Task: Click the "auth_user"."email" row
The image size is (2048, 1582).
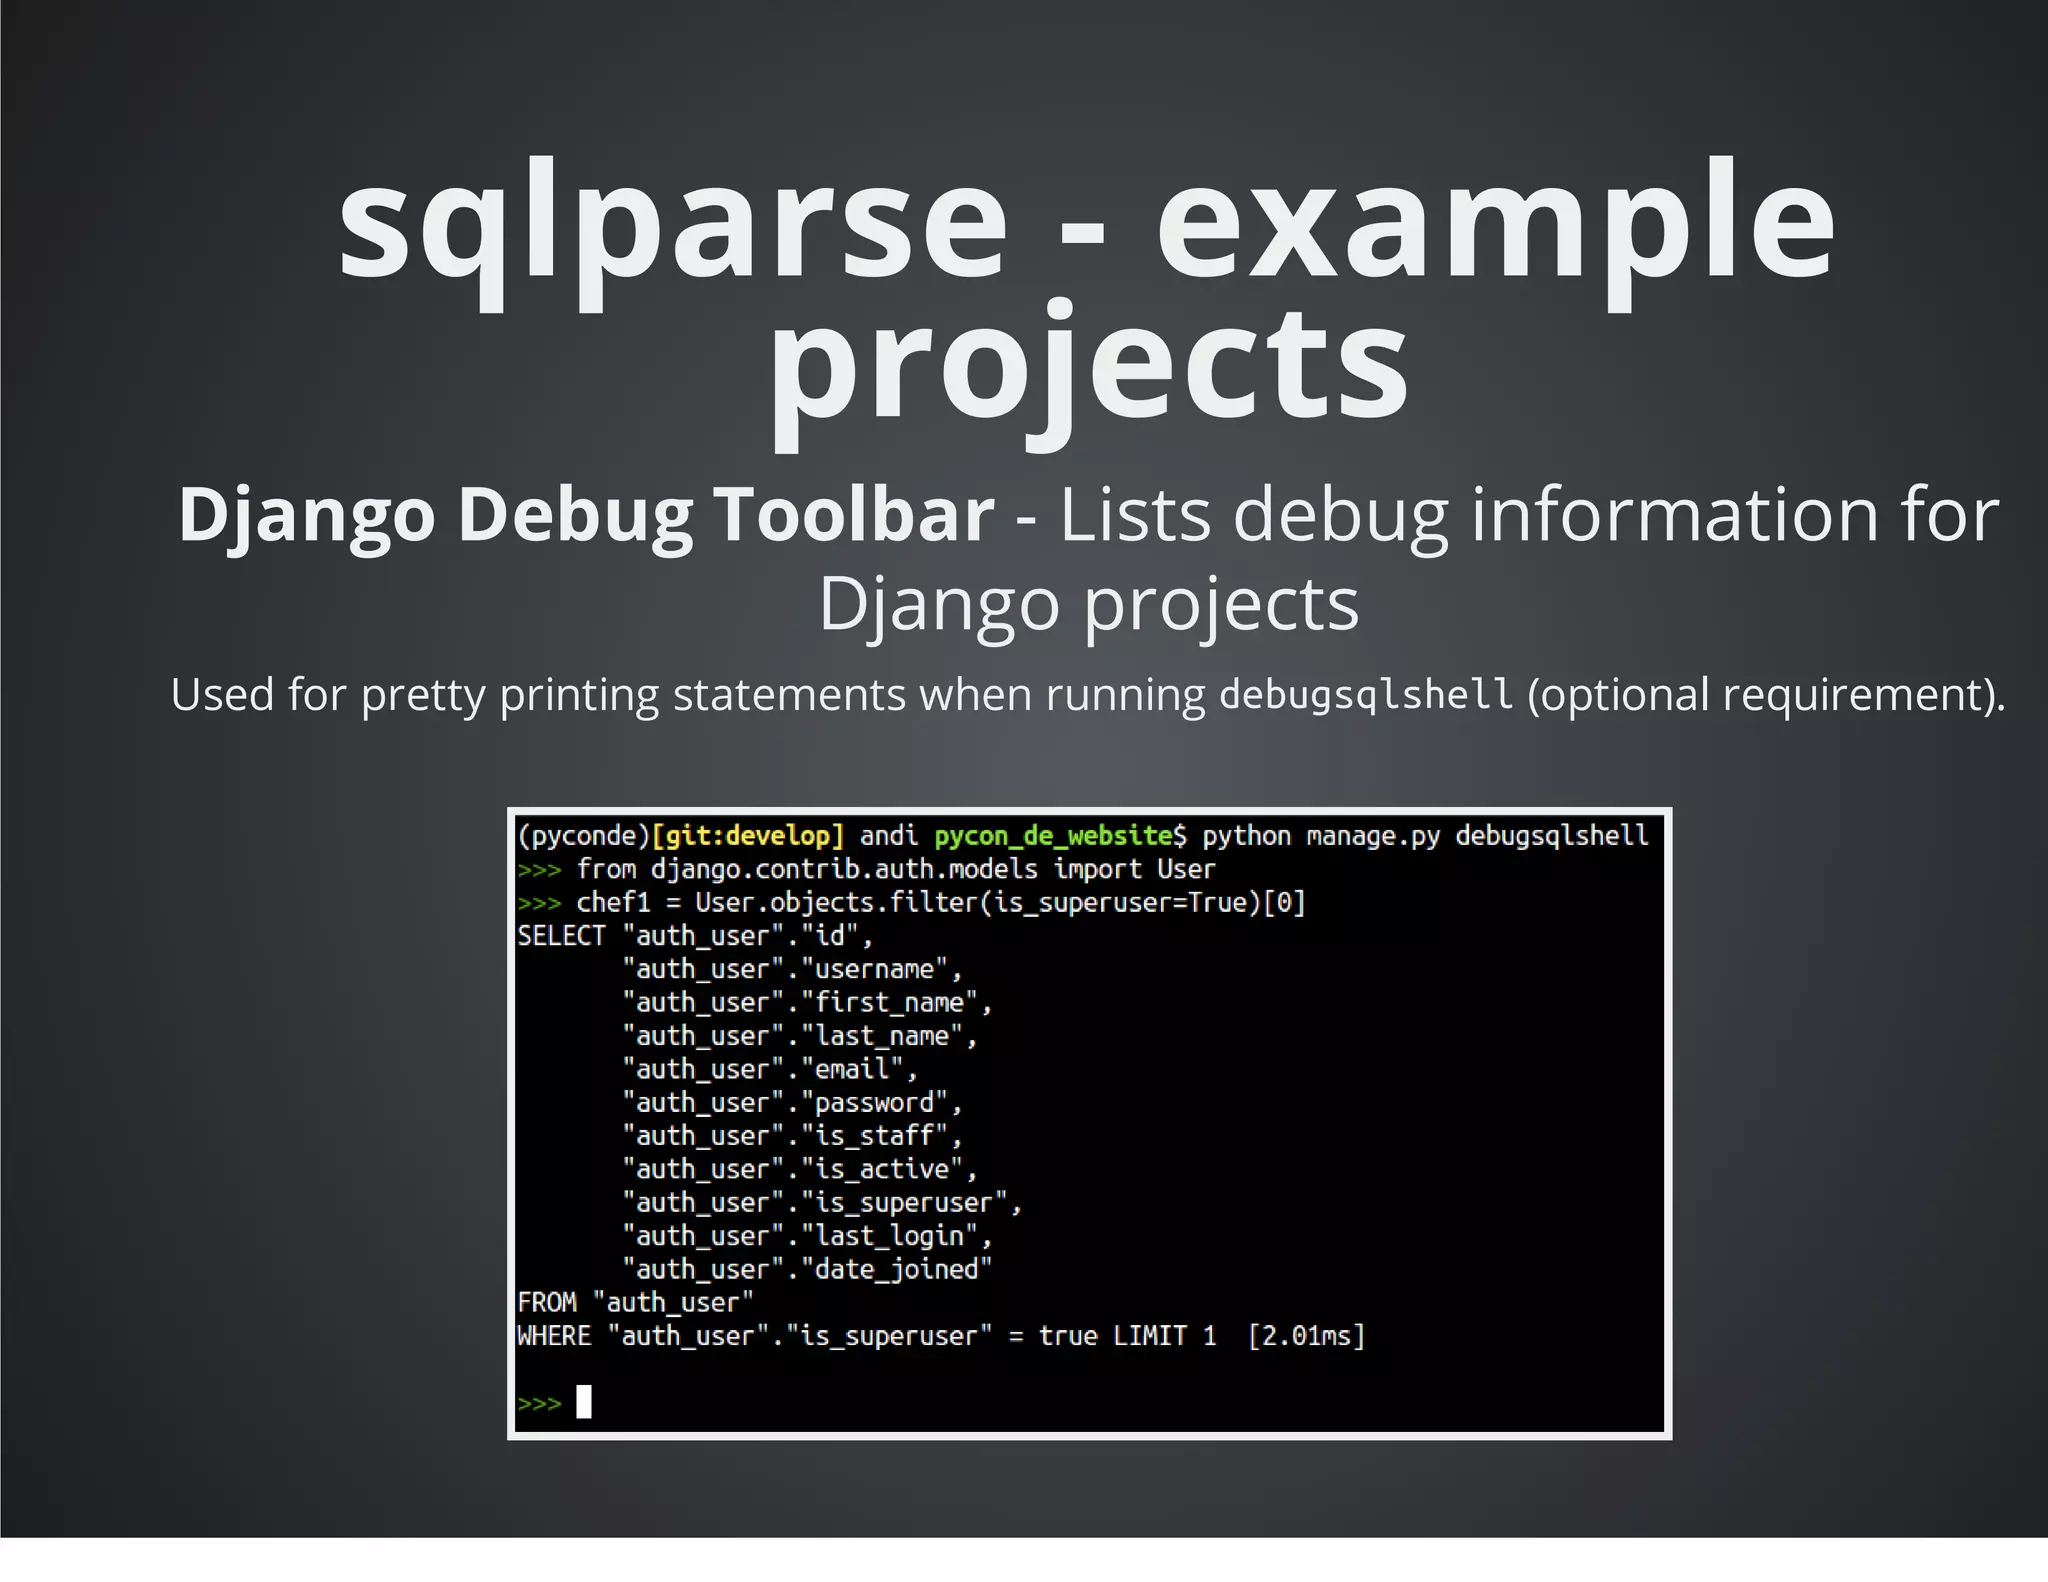Action: pos(770,1069)
